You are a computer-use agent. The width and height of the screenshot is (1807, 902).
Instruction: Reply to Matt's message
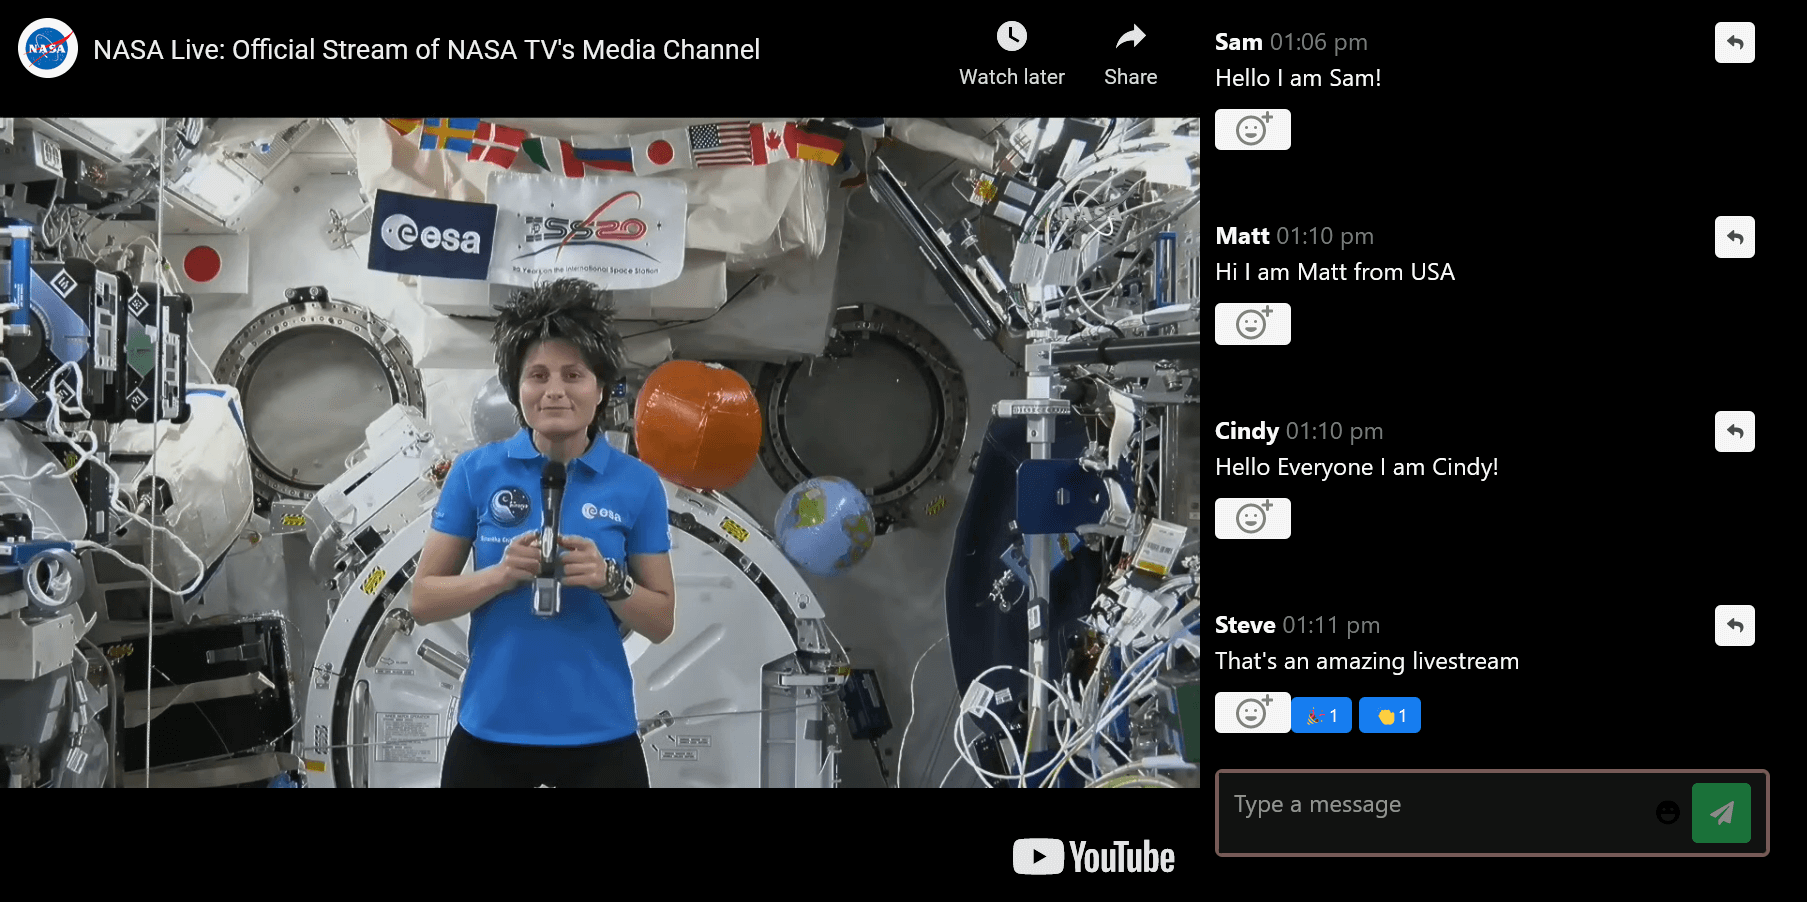[1734, 237]
